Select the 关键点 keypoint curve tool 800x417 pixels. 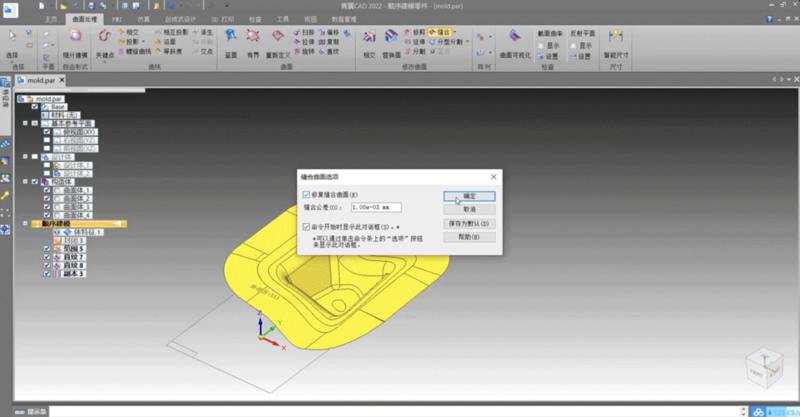tap(107, 44)
